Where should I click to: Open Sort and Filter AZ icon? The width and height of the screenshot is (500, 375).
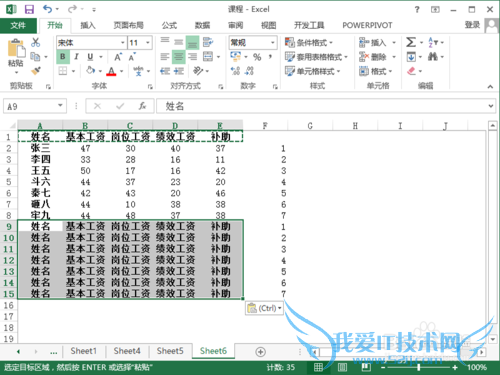pos(433,42)
